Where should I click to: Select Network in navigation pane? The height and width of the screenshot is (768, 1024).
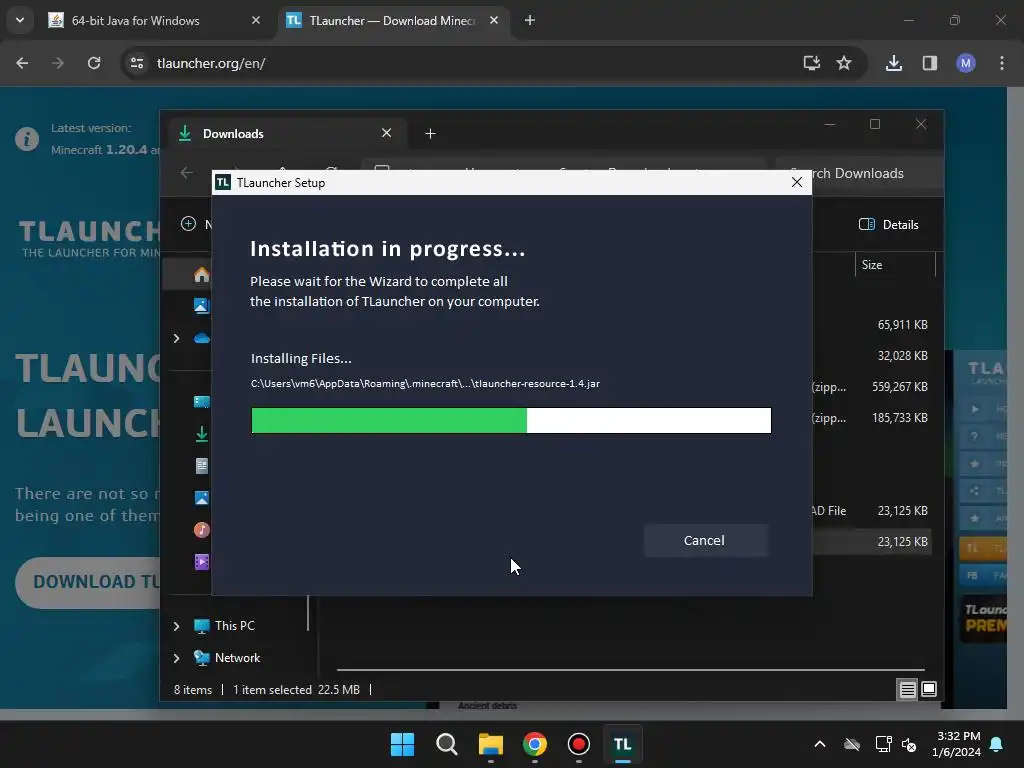(236, 658)
